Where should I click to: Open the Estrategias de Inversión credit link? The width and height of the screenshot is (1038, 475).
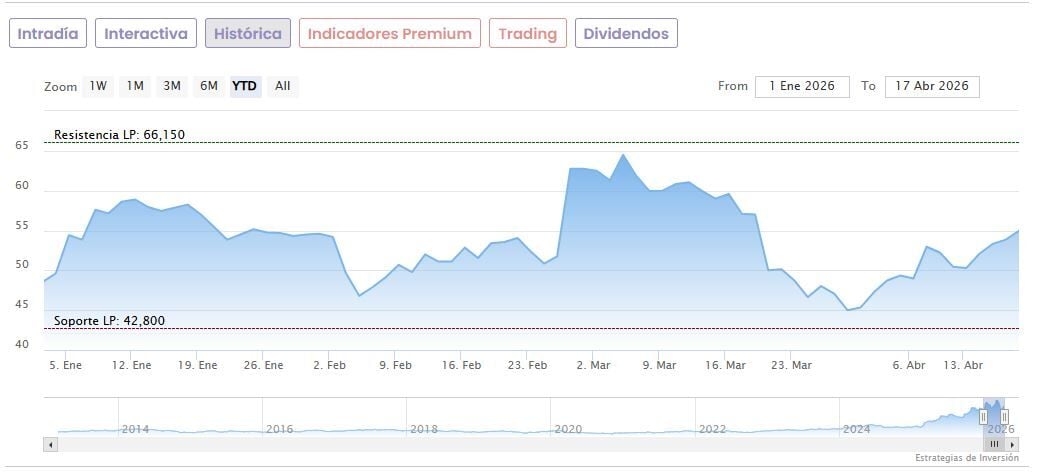pyautogui.click(x=966, y=458)
